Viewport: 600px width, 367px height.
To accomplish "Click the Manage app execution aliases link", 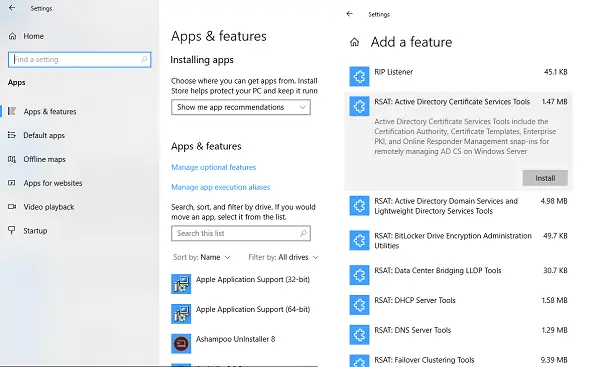I will click(220, 187).
